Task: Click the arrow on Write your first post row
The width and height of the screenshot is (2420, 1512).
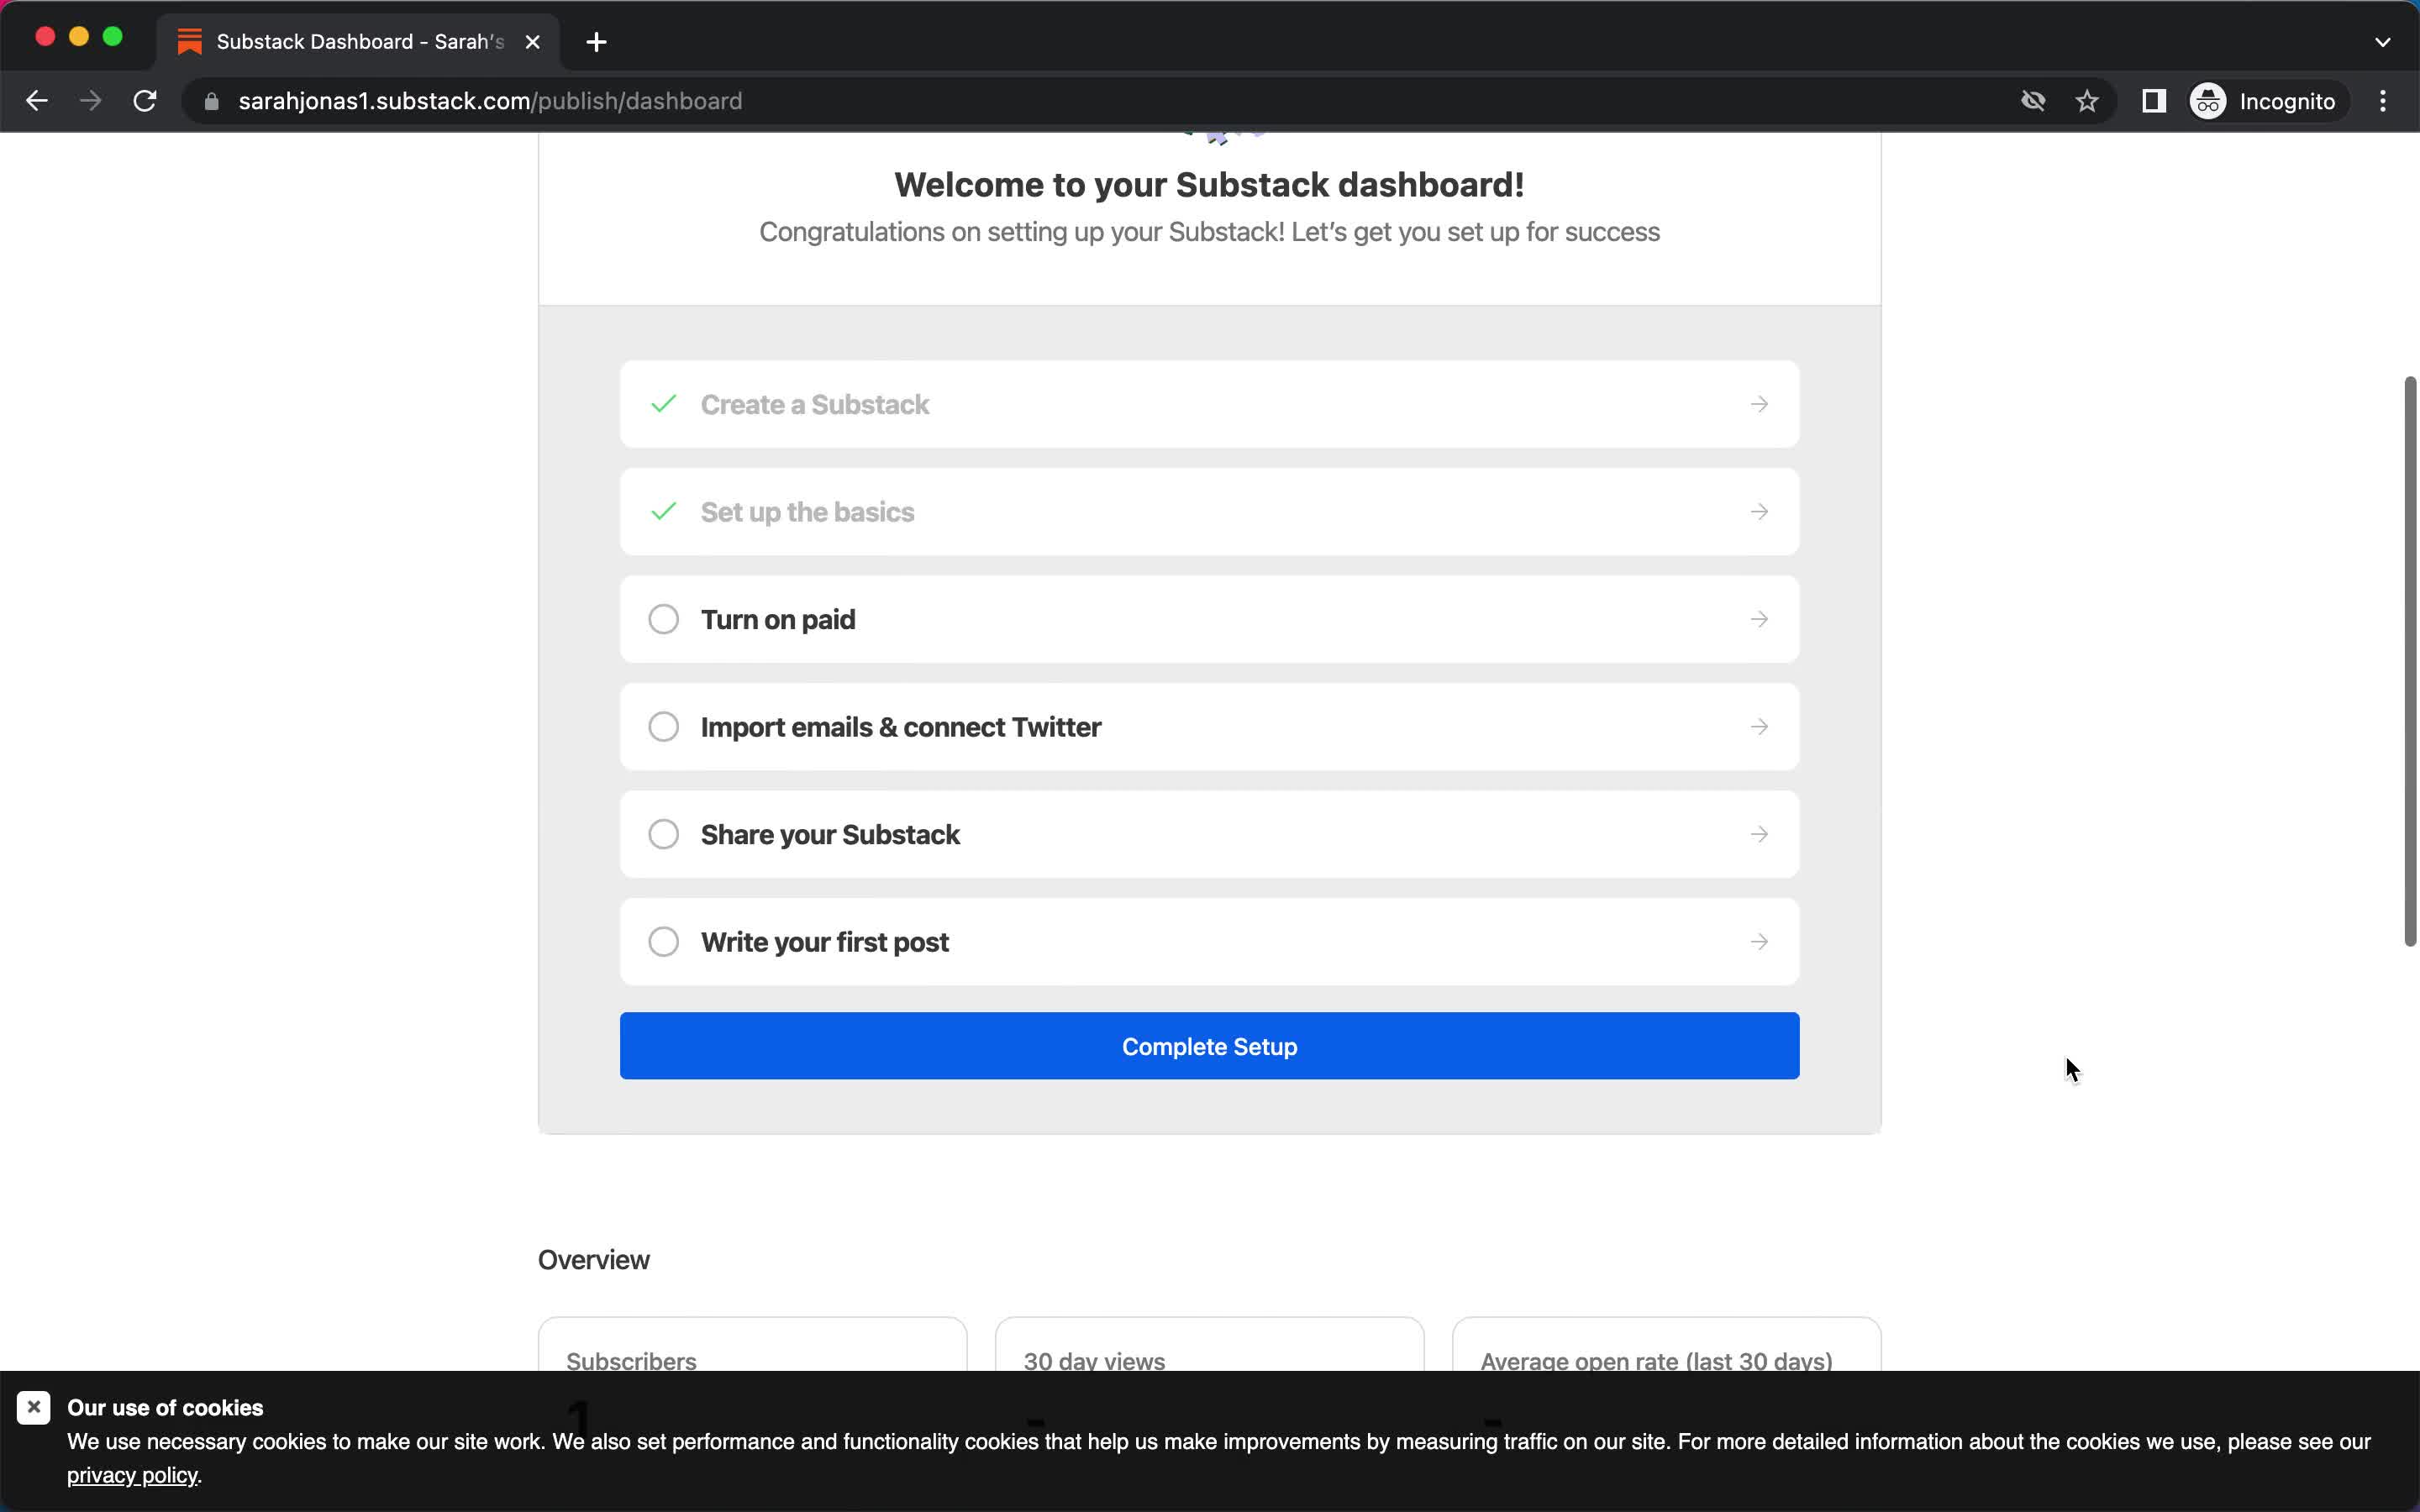Action: [x=1759, y=942]
